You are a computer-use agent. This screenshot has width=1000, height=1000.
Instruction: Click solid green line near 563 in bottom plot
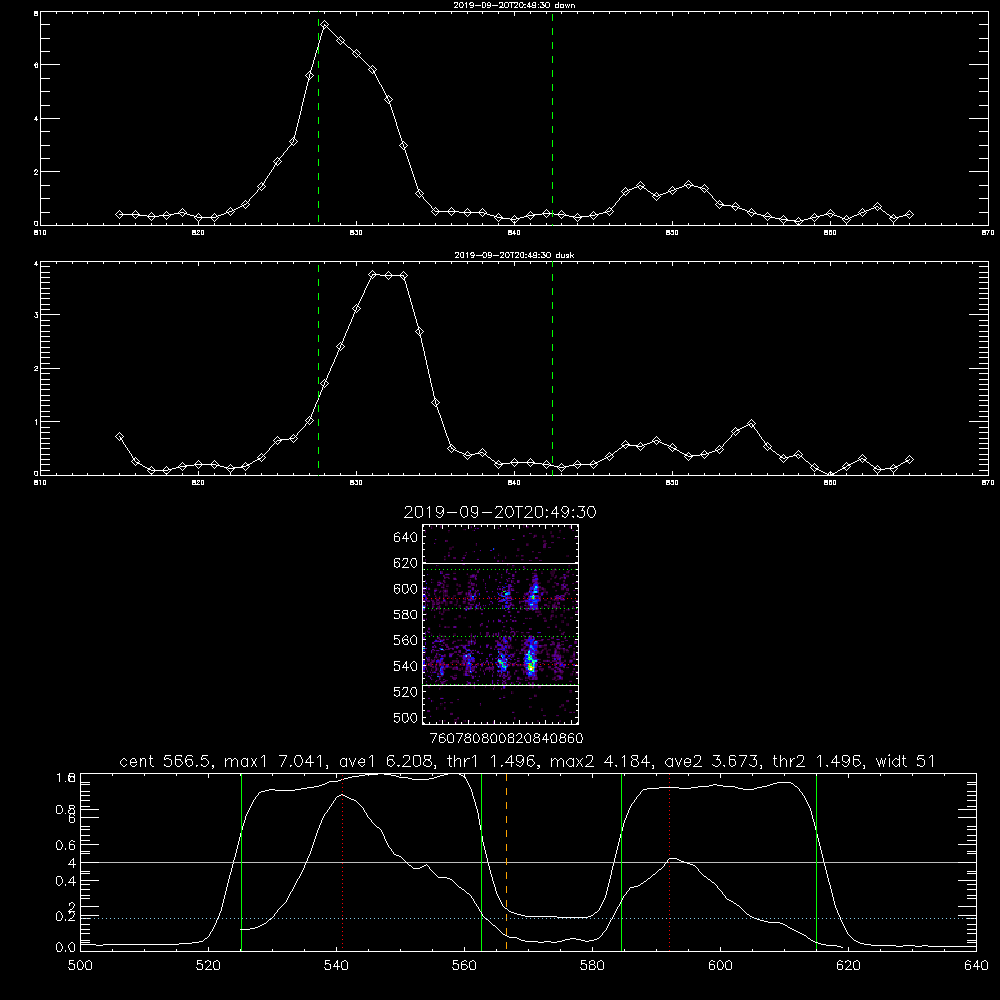(482, 862)
